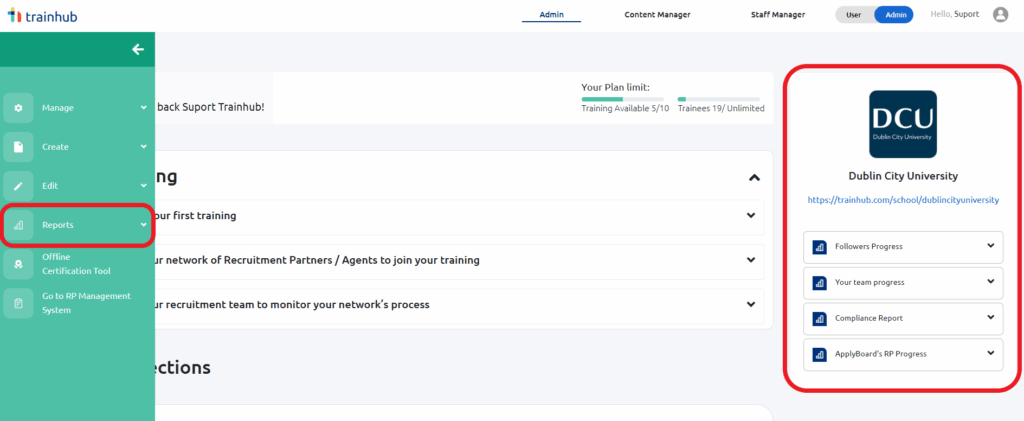Collapse sidebar with the back arrow
The height and width of the screenshot is (421, 1024).
[138, 50]
